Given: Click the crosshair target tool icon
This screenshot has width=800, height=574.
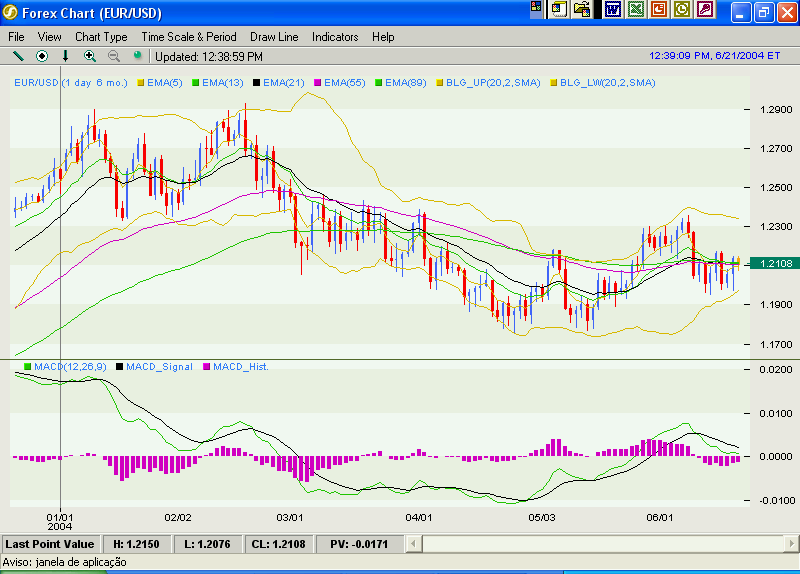Looking at the screenshot, I should [x=42, y=56].
